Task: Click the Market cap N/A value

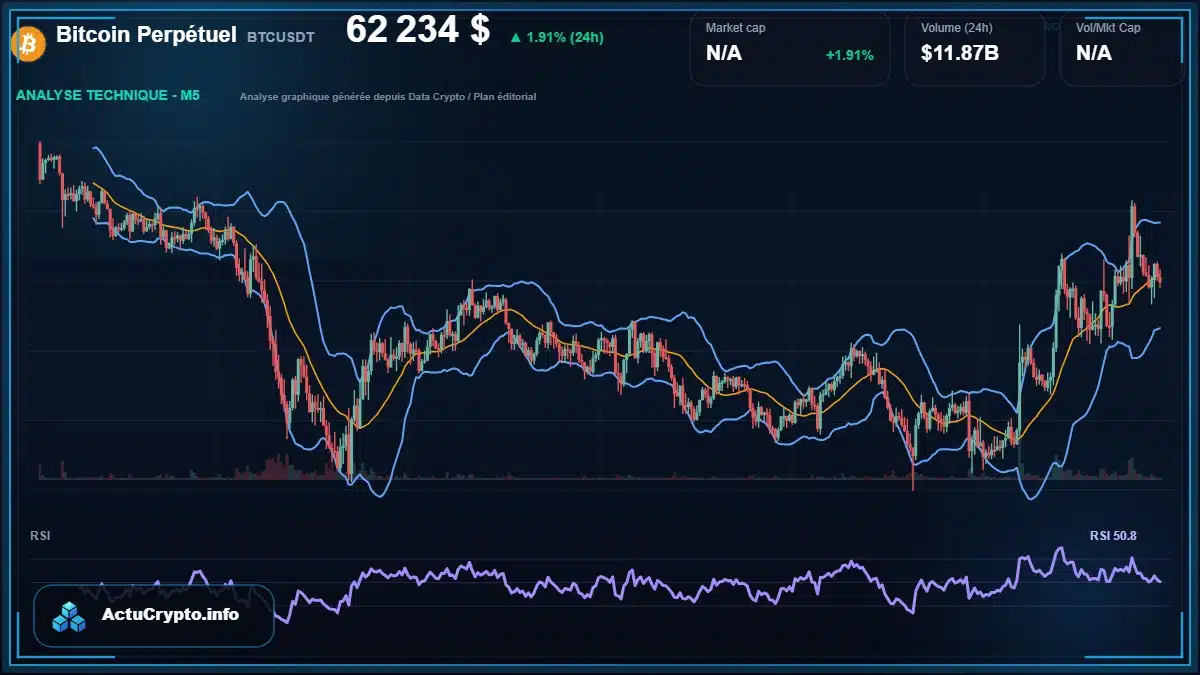Action: pyautogui.click(x=724, y=54)
